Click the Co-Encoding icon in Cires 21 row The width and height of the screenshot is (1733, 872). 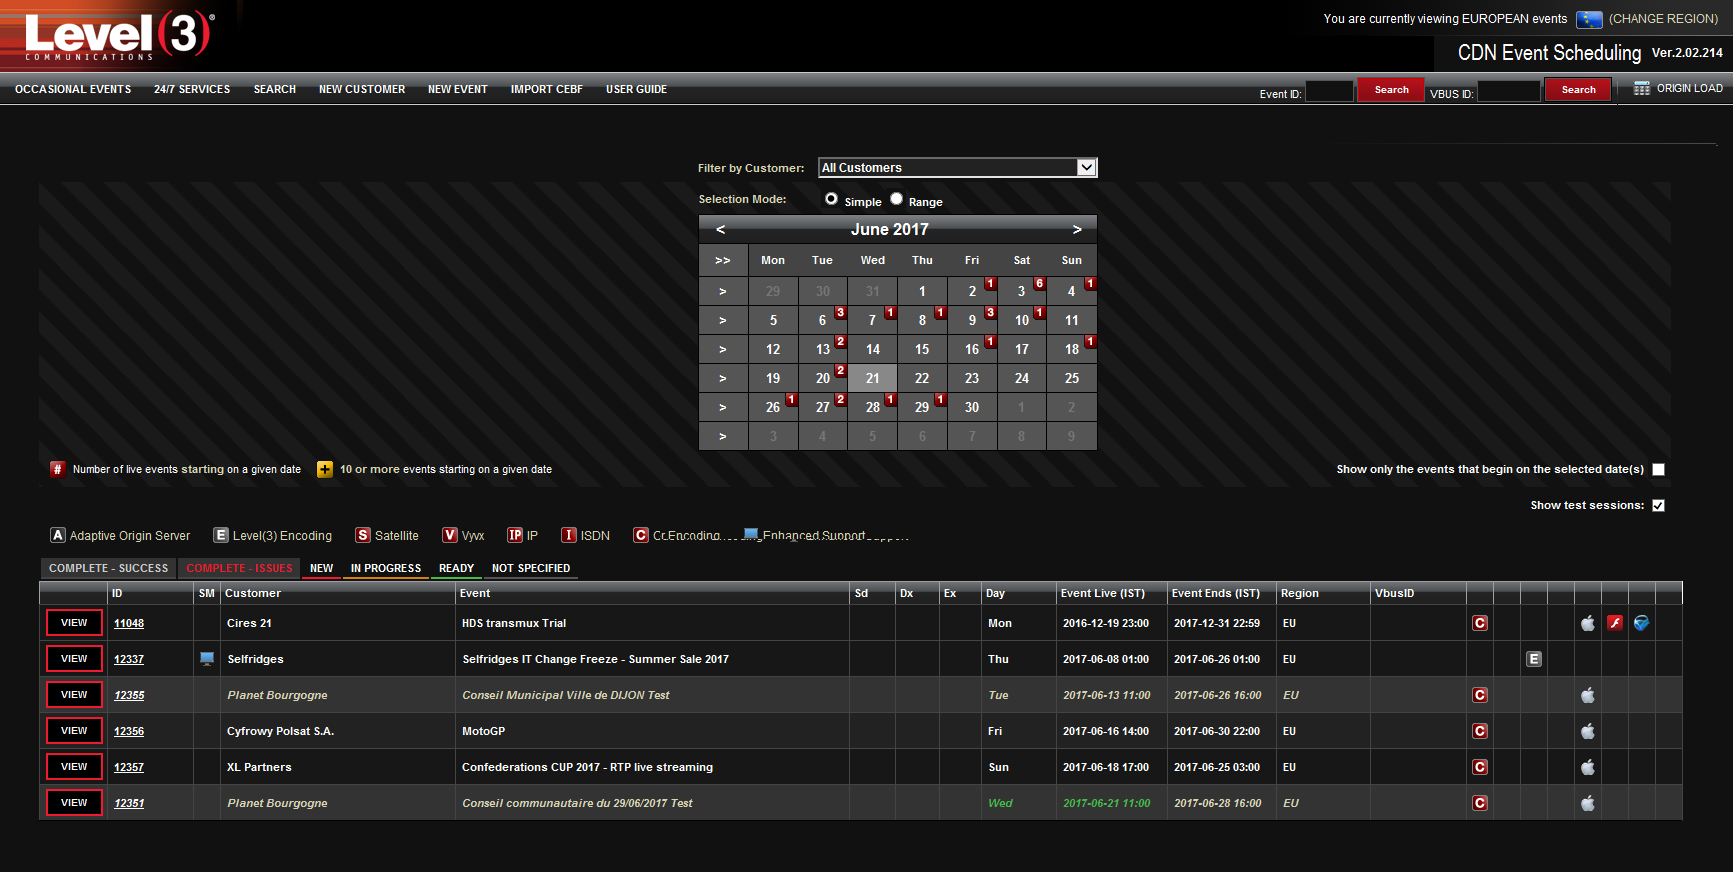[x=1480, y=623]
